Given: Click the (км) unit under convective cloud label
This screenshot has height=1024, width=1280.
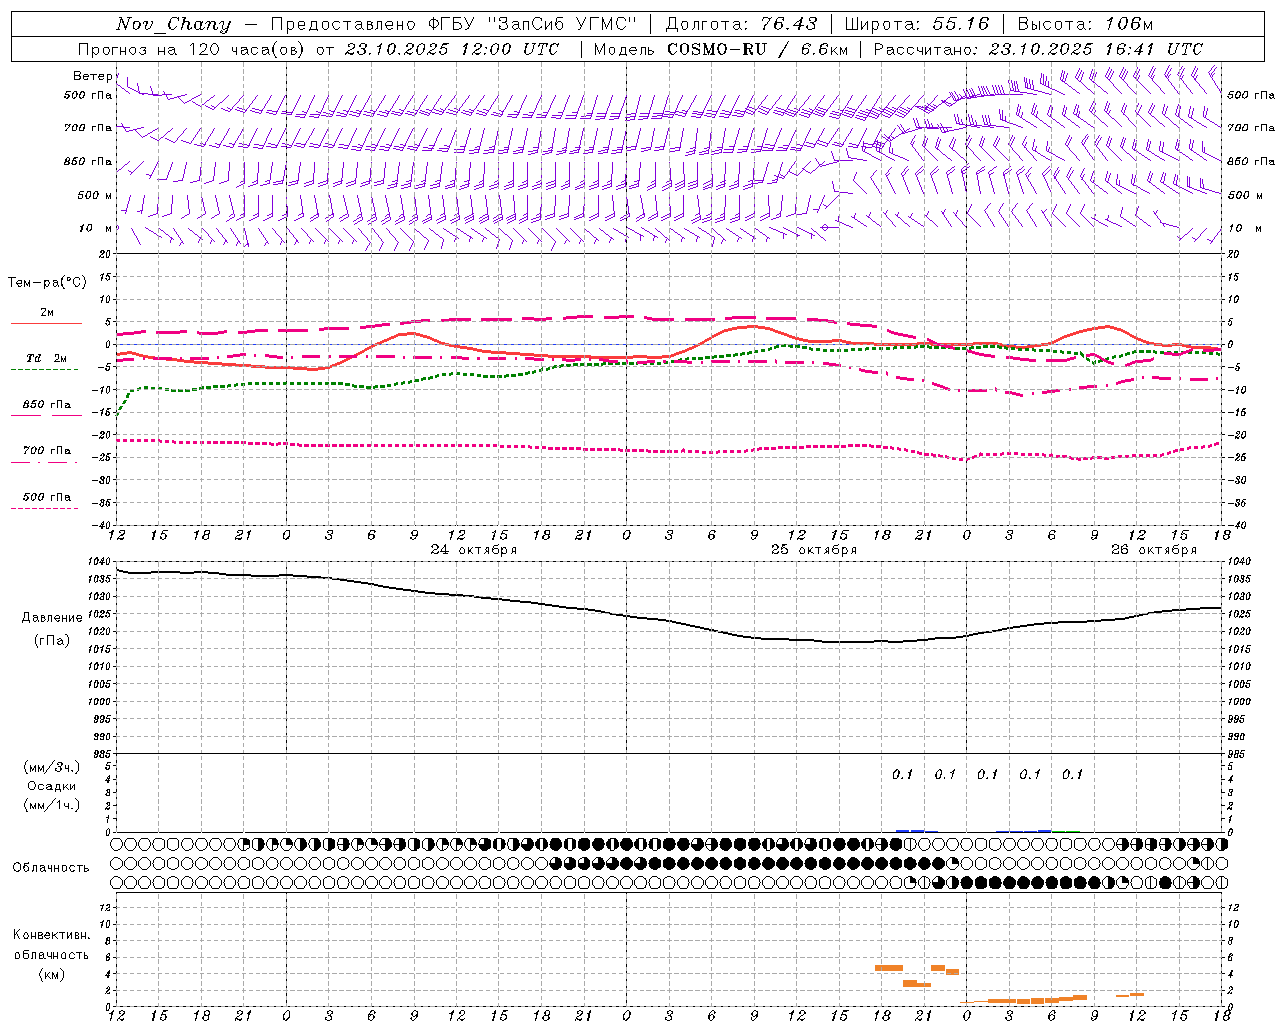Looking at the screenshot, I should point(52,974).
